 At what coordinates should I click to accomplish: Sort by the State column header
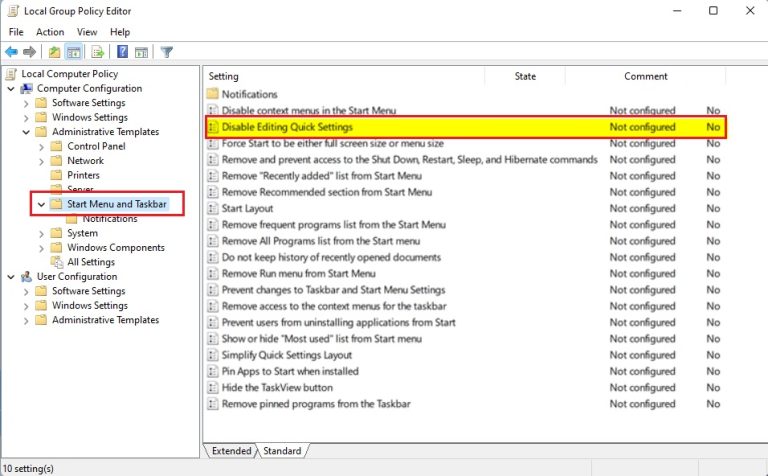[x=525, y=76]
